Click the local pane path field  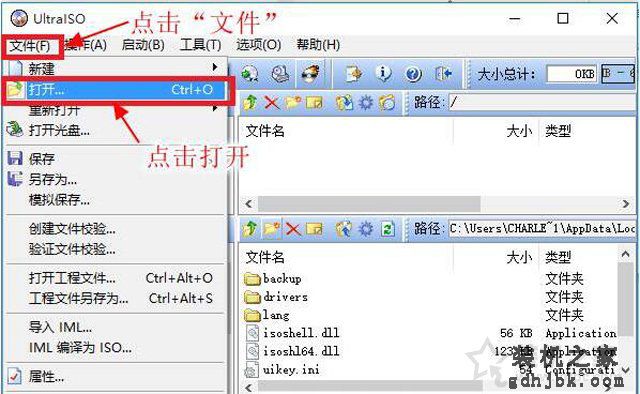(542, 228)
